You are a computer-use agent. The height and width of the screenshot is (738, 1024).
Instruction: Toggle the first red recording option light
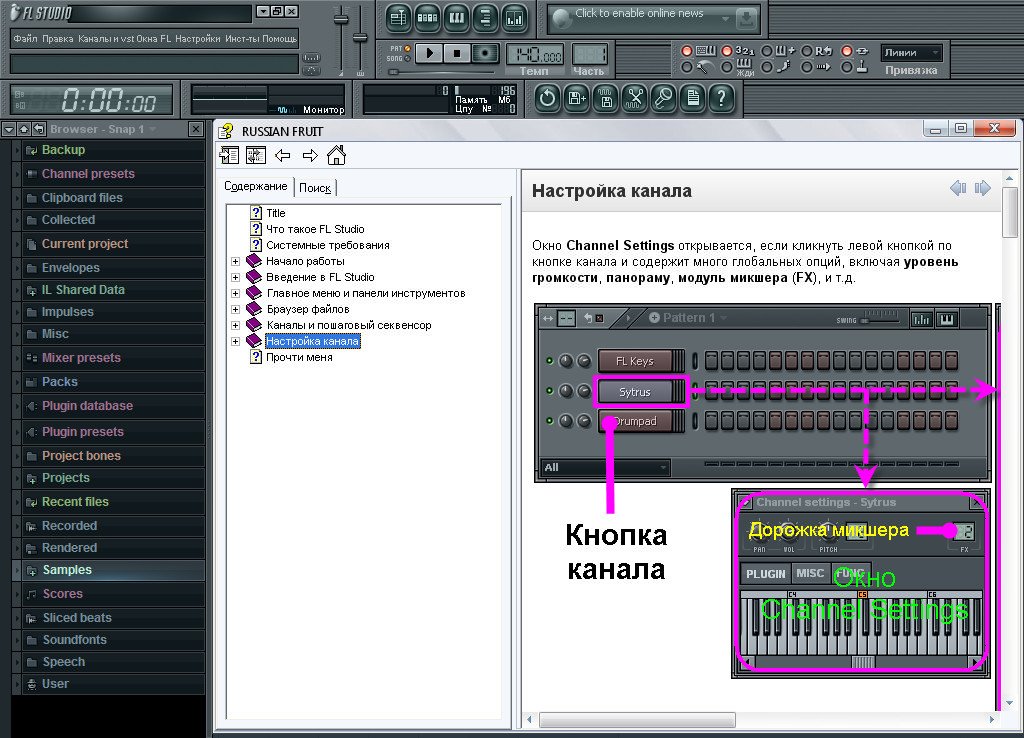pos(687,51)
